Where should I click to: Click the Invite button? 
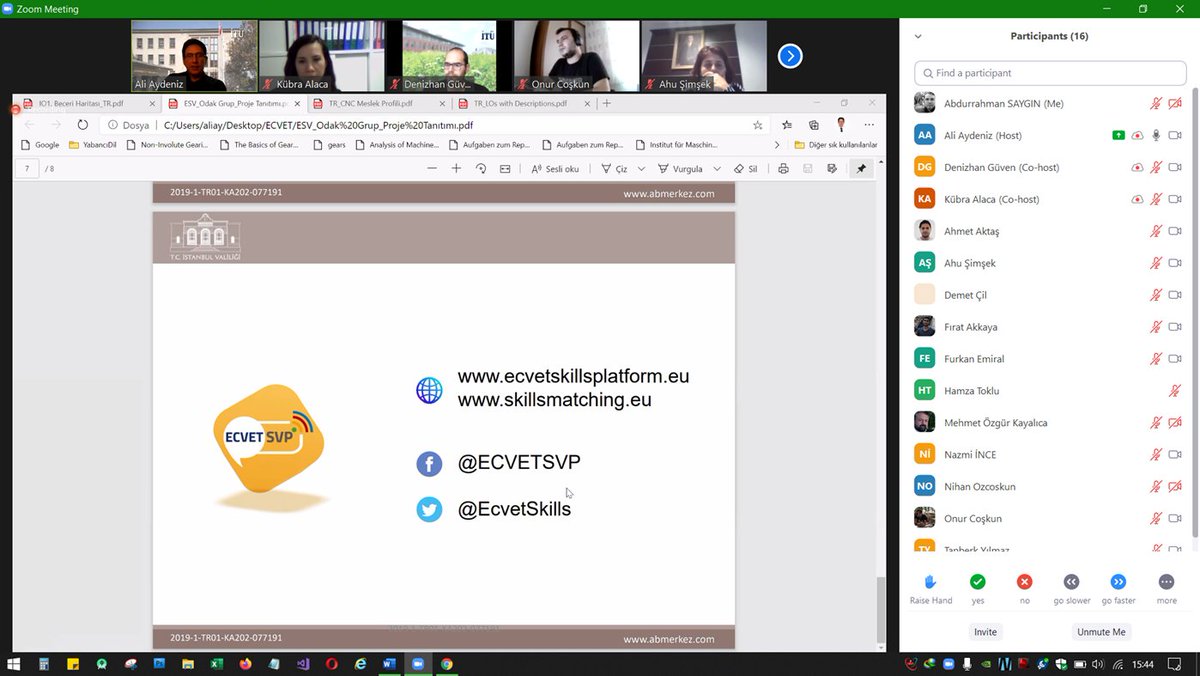(x=985, y=632)
